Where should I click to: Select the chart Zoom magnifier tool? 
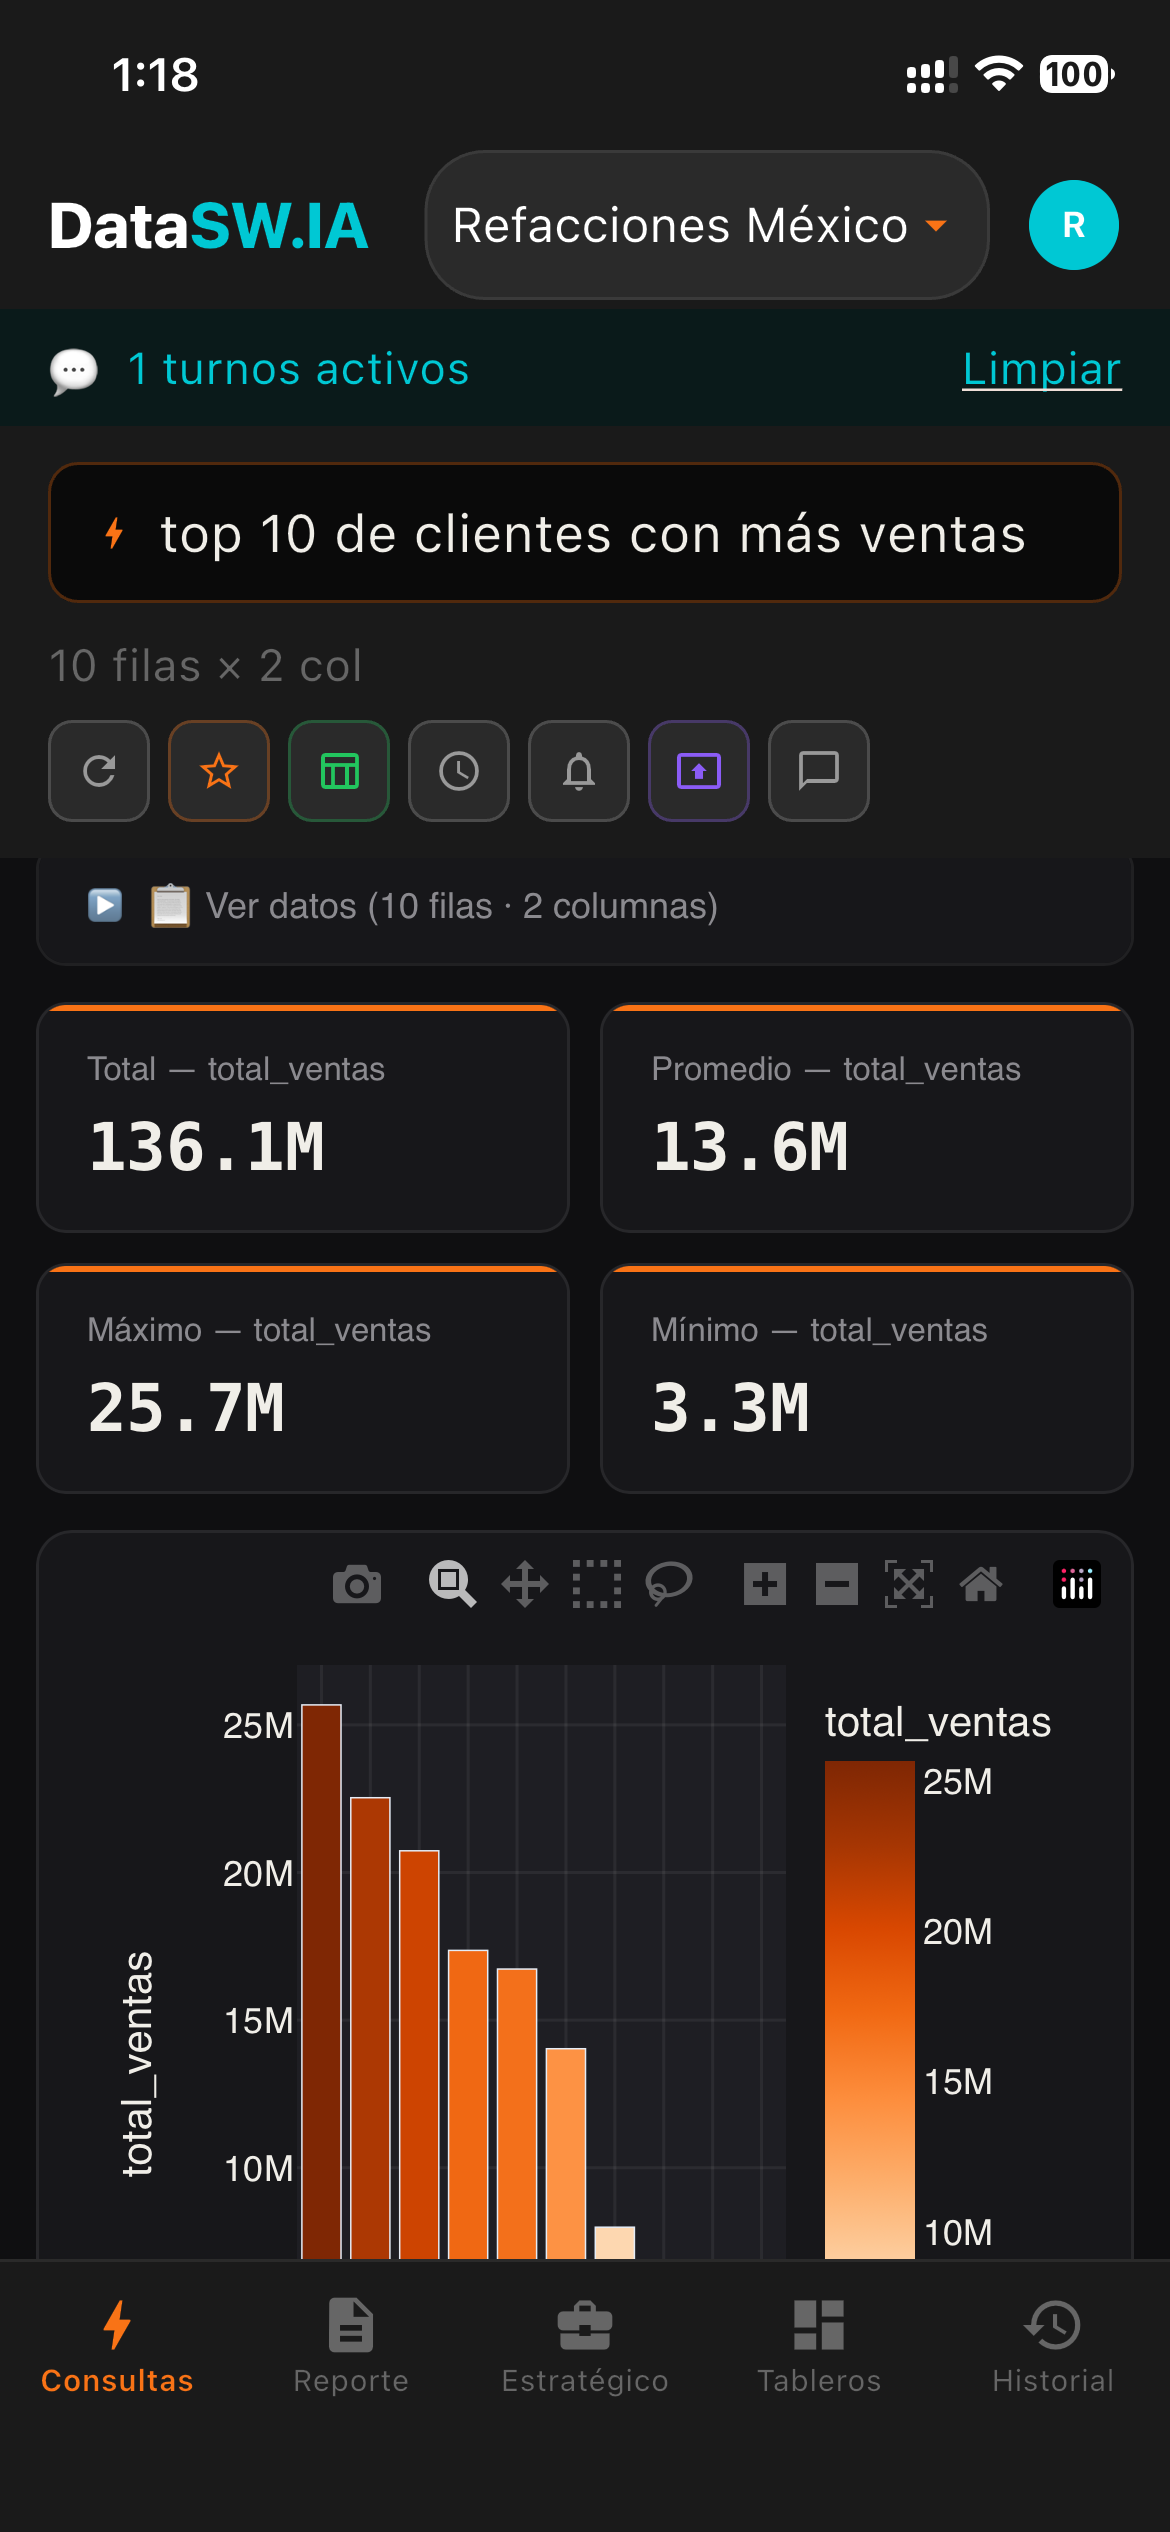[452, 1584]
